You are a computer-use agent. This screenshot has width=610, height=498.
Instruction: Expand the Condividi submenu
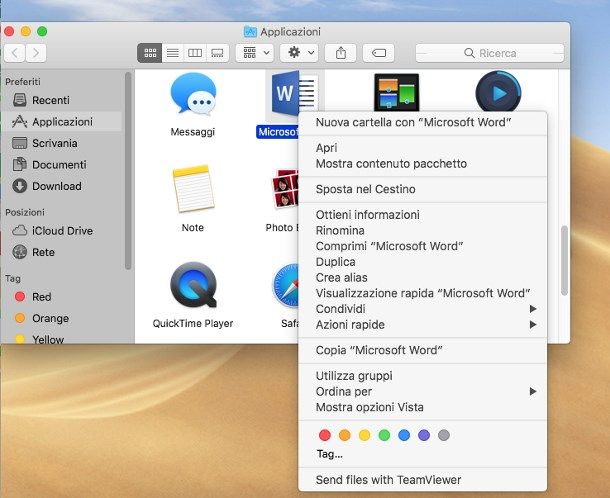click(422, 309)
